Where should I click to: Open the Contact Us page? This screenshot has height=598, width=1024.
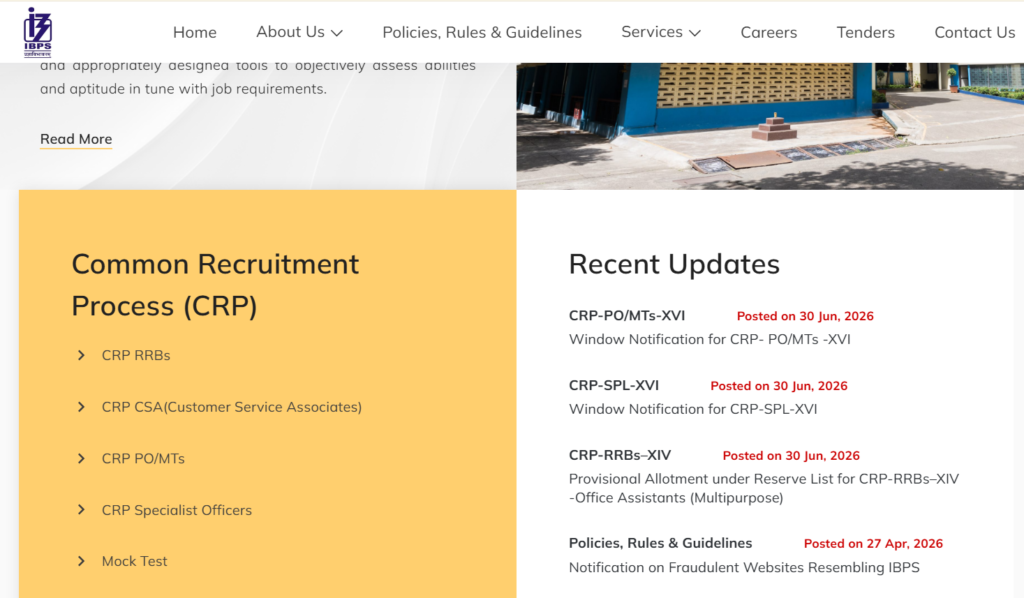click(x=974, y=32)
